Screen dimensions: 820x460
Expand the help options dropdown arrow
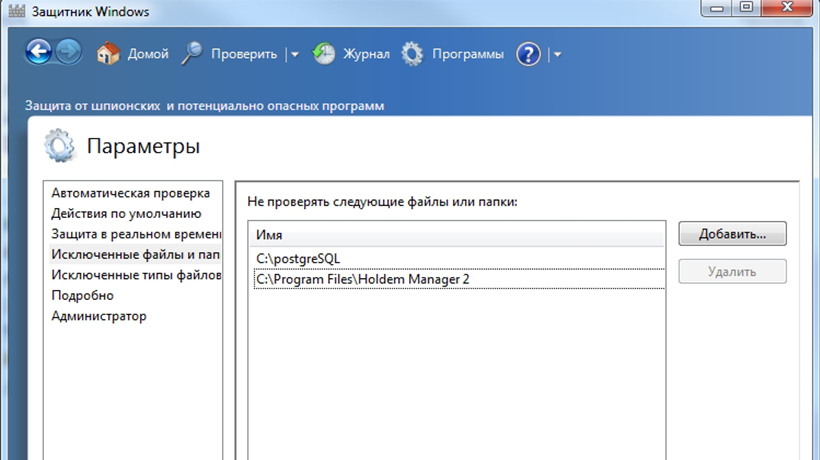[x=557, y=54]
